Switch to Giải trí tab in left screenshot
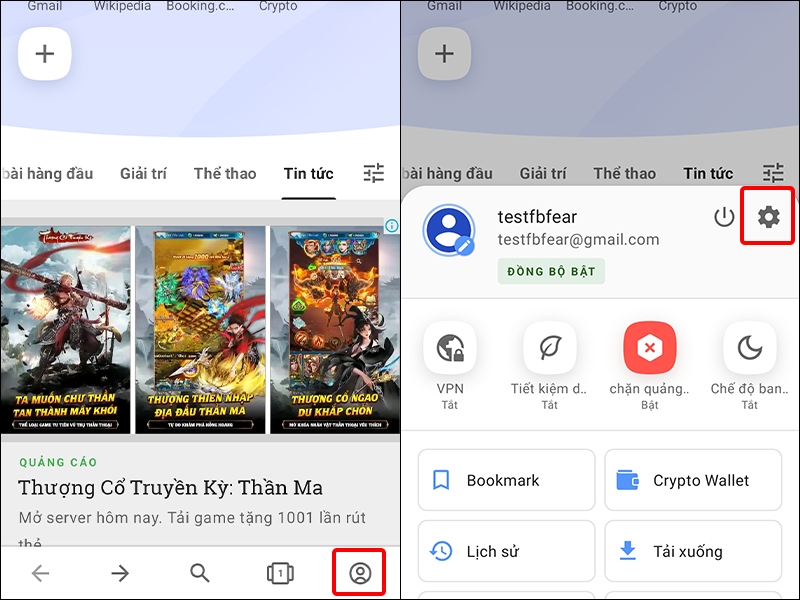Image resolution: width=800 pixels, height=600 pixels. click(143, 174)
